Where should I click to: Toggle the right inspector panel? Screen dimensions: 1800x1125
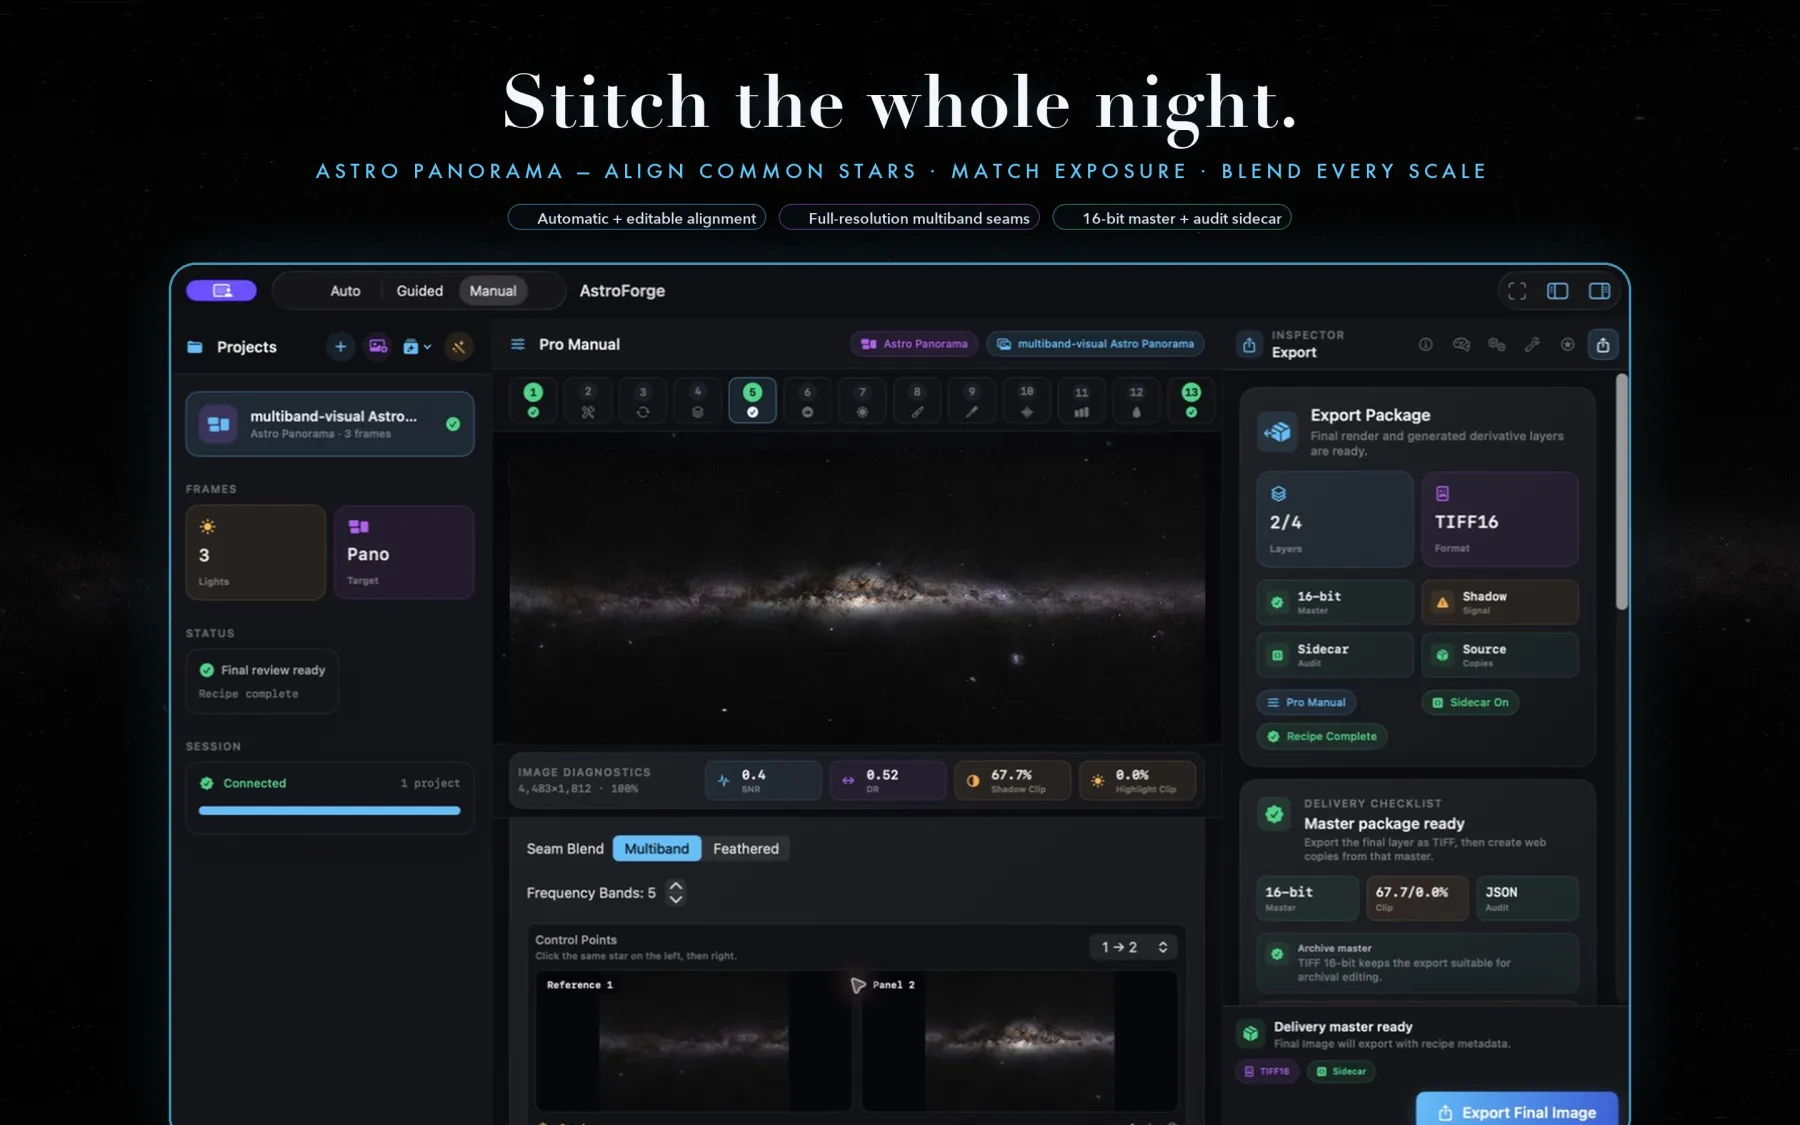click(x=1599, y=291)
